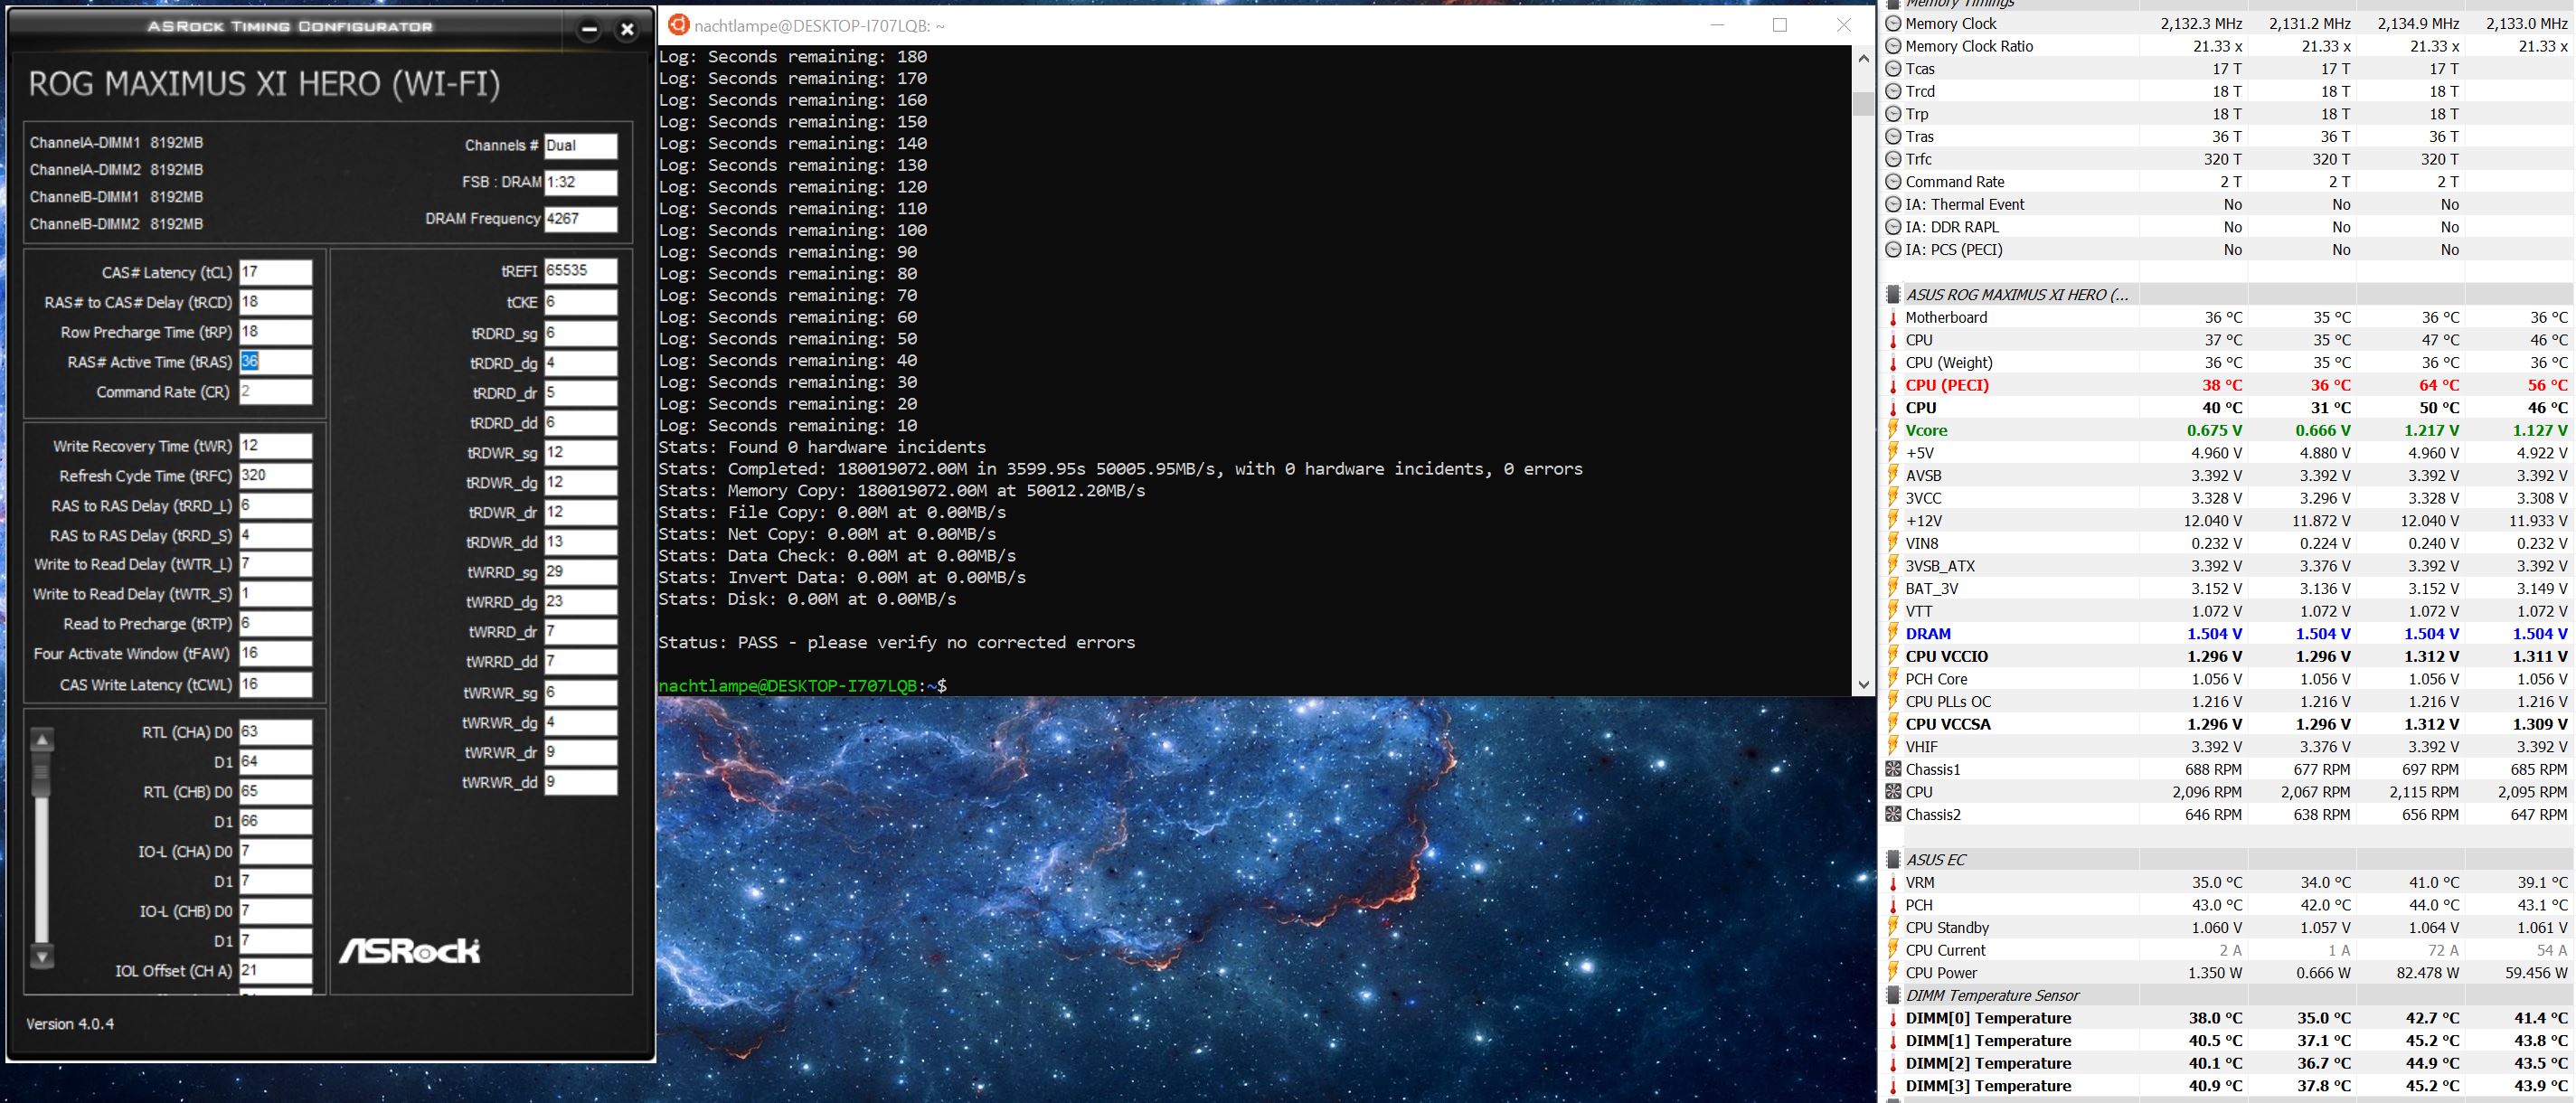Click the ASUS EC section chip icon

(x=1892, y=860)
